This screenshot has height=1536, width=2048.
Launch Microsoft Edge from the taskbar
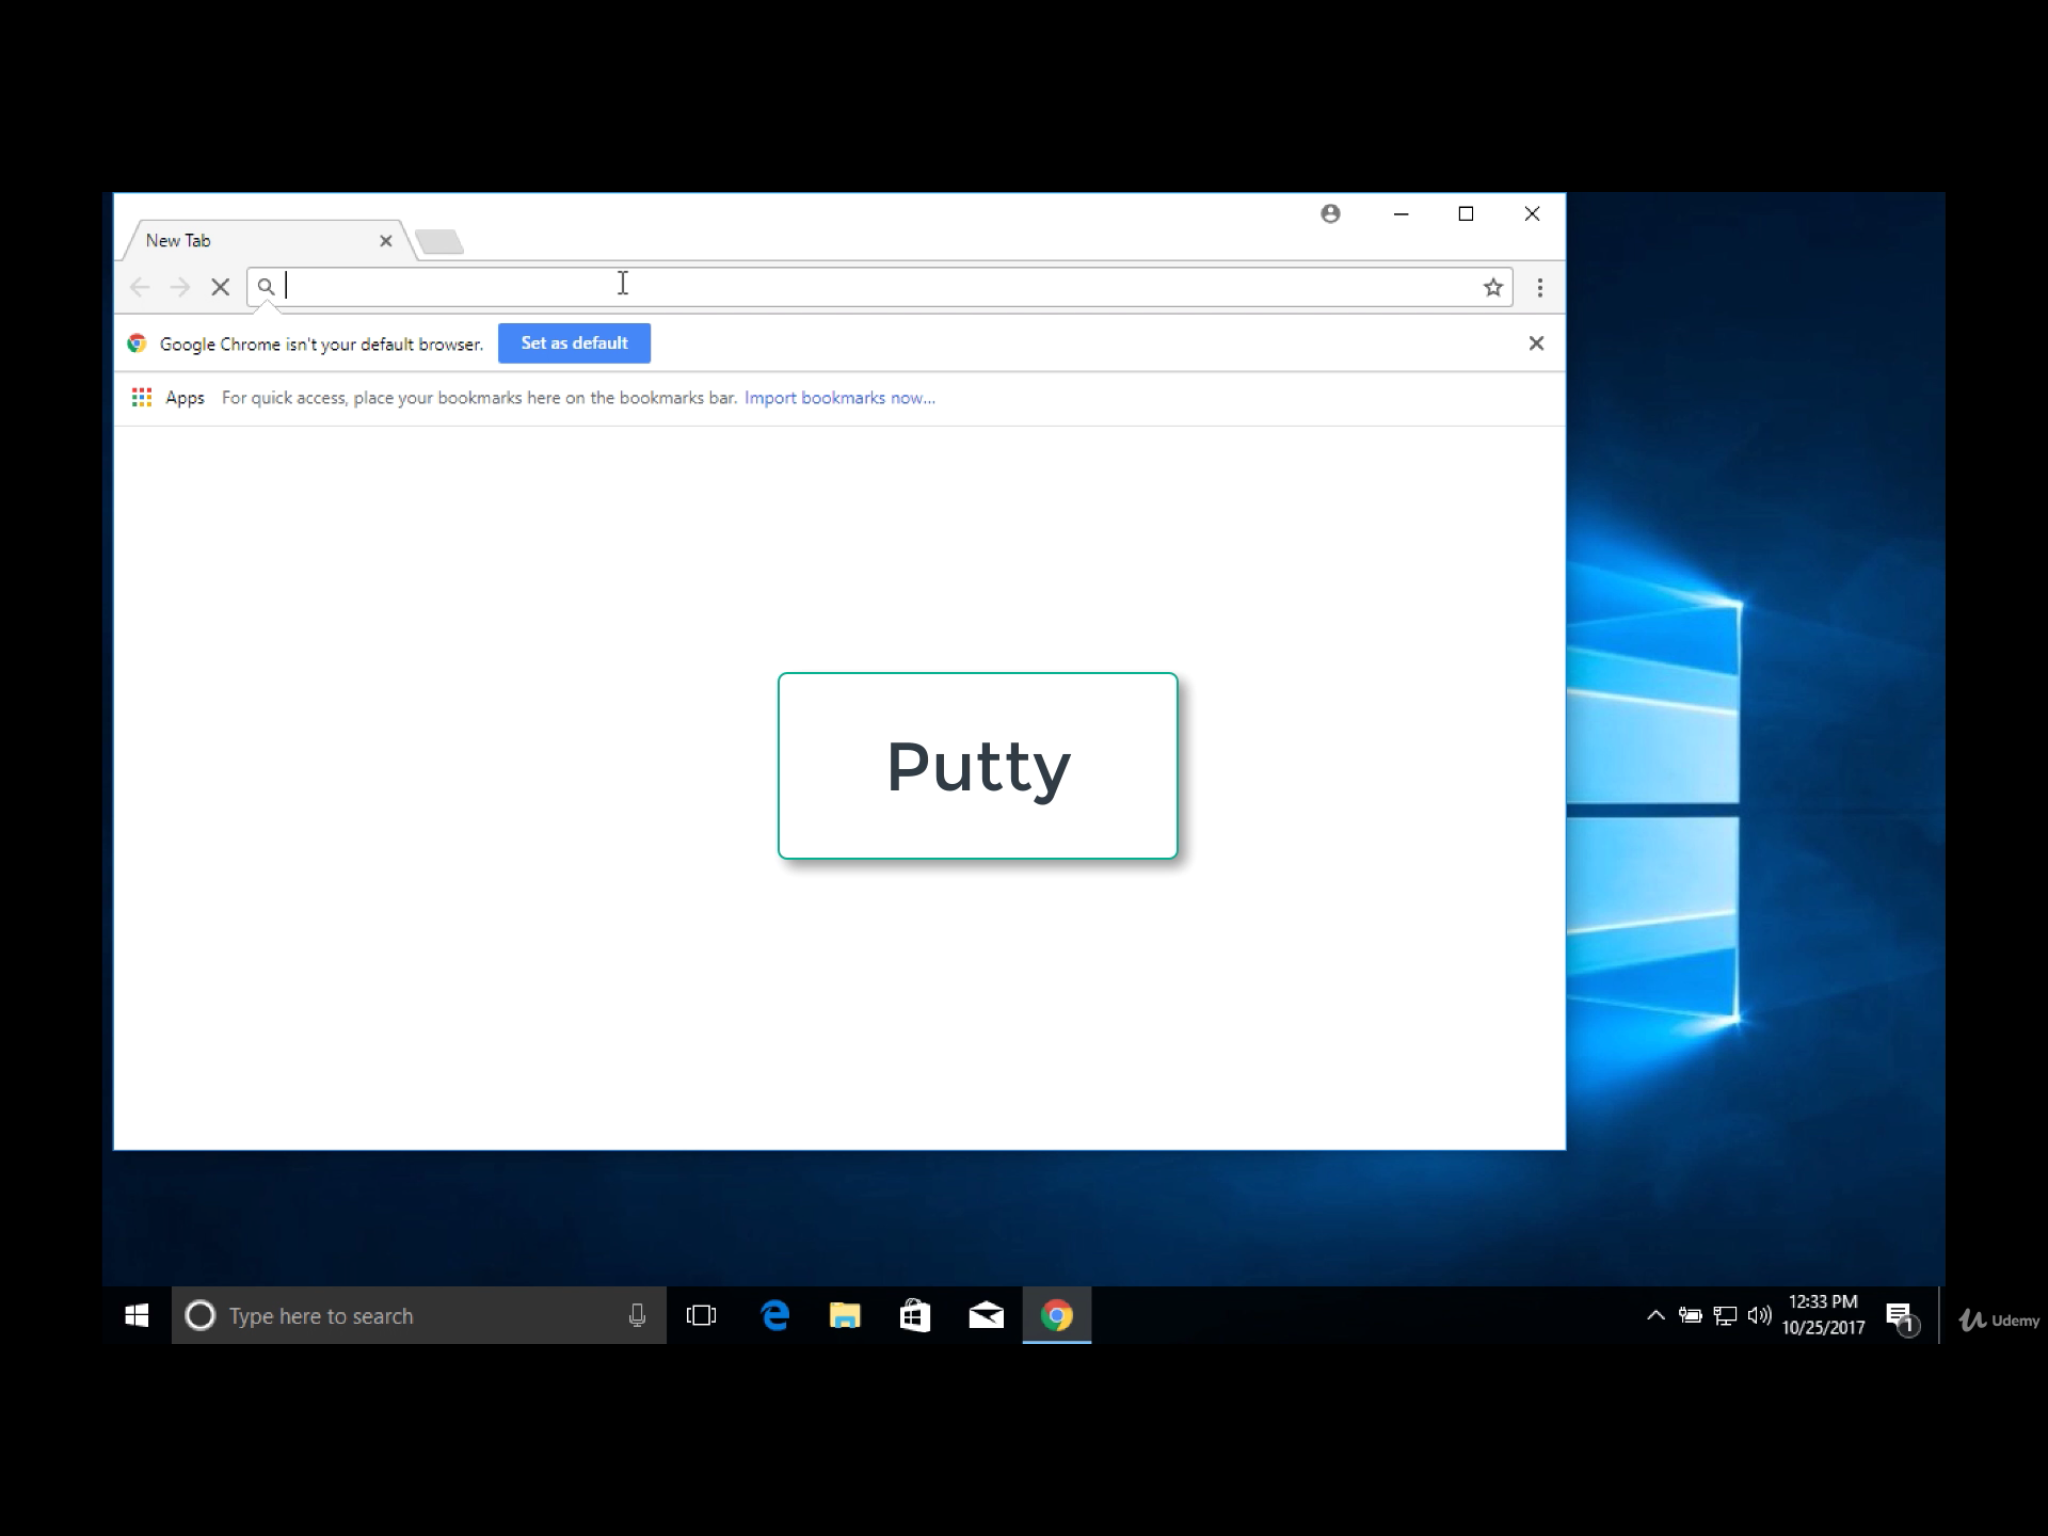pyautogui.click(x=775, y=1316)
